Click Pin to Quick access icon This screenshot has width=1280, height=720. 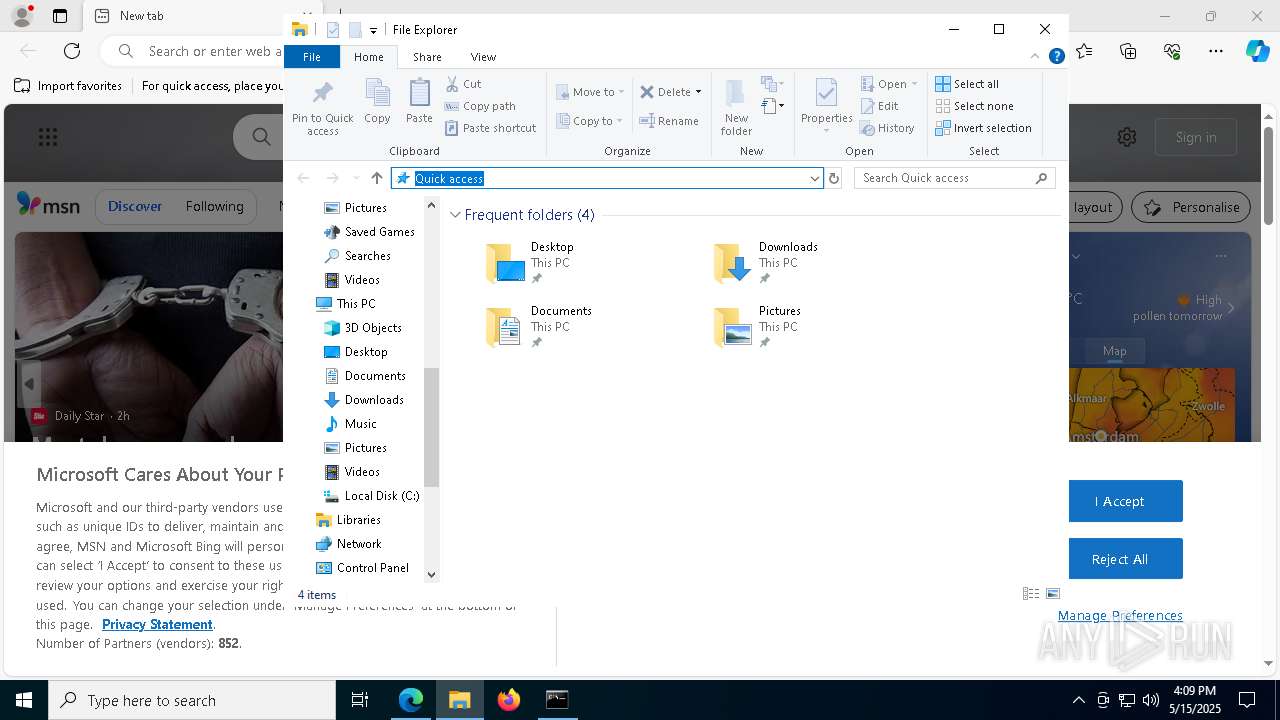(x=322, y=107)
